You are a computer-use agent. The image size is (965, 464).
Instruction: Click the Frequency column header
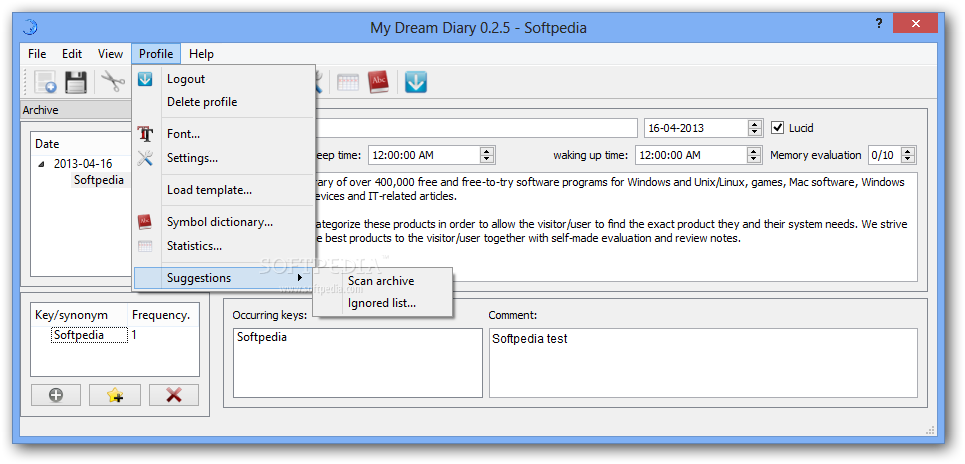coord(162,315)
